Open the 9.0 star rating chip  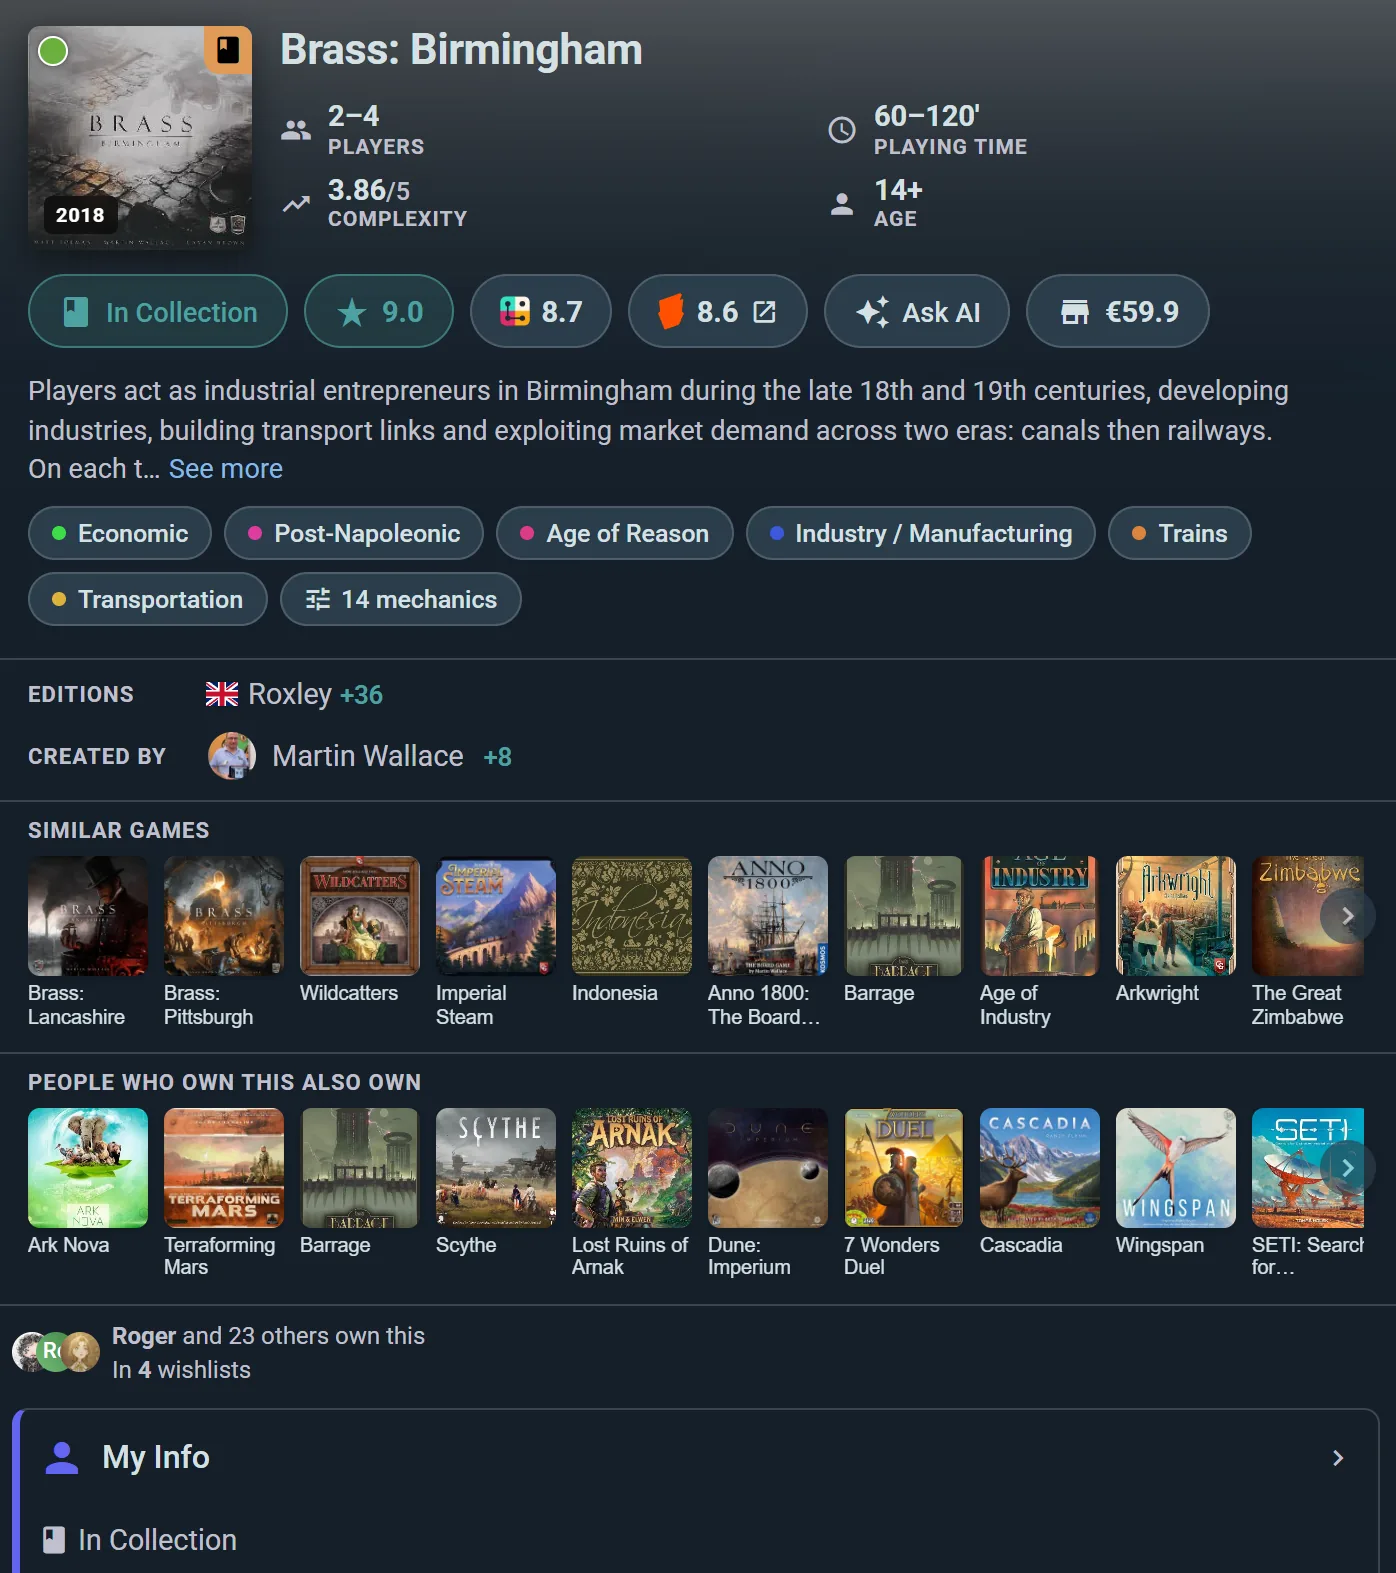(379, 312)
